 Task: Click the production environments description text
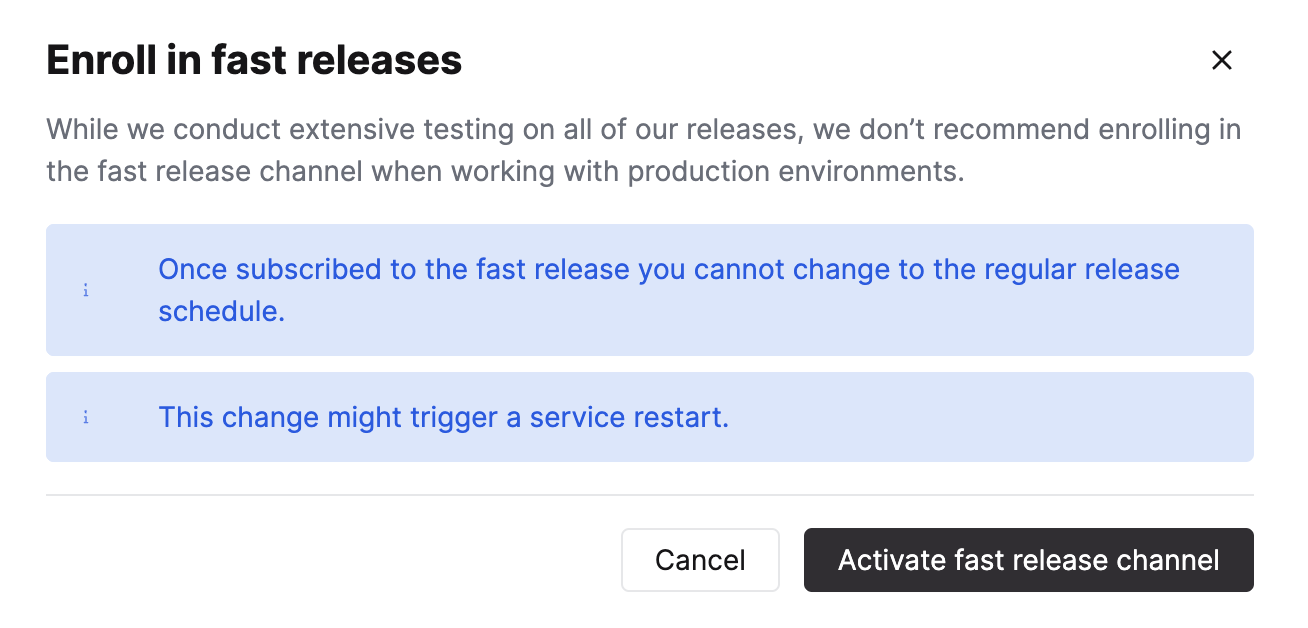(643, 150)
